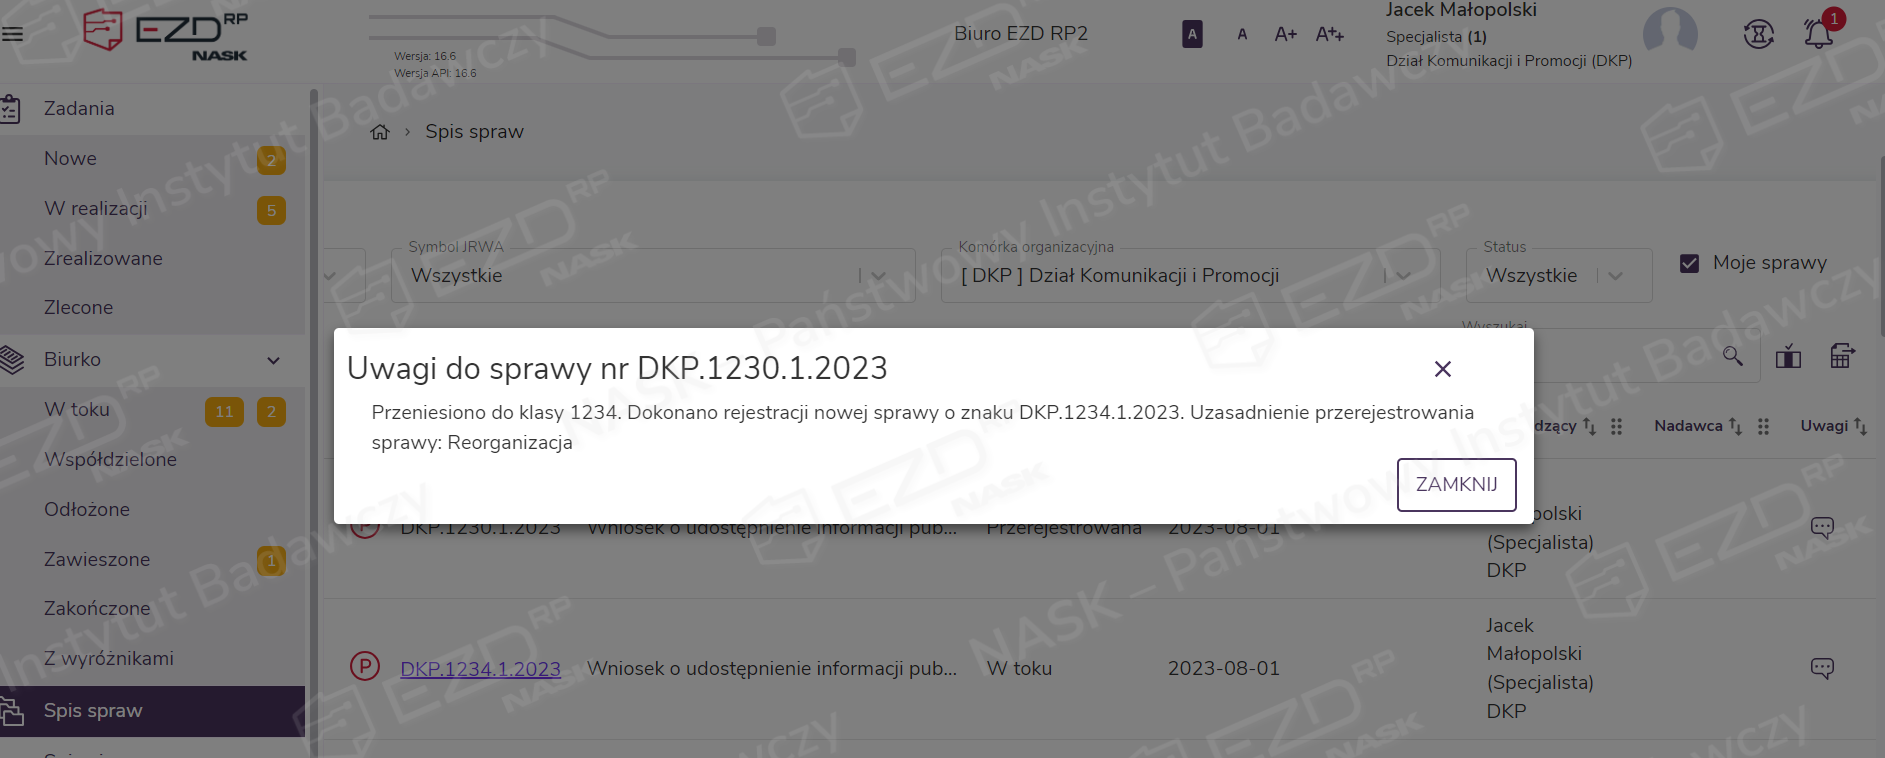Open the user profile avatar

click(x=1670, y=32)
